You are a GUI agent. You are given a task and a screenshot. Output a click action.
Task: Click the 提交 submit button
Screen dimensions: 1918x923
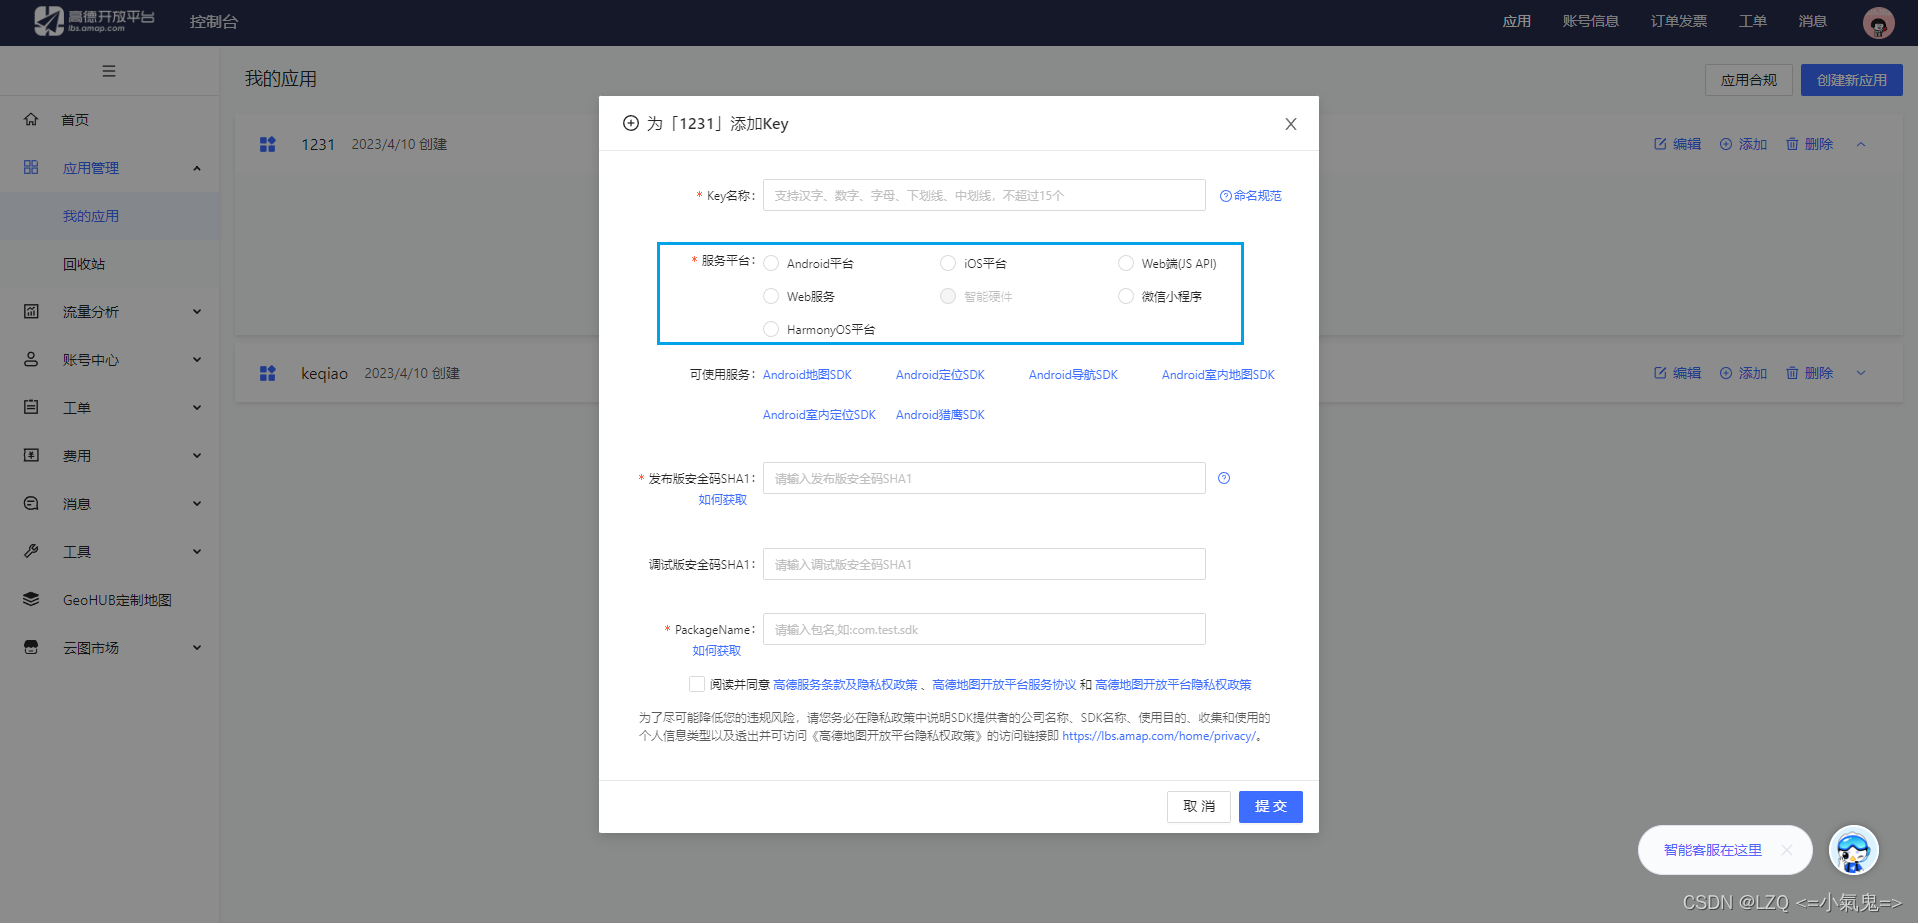click(x=1271, y=807)
